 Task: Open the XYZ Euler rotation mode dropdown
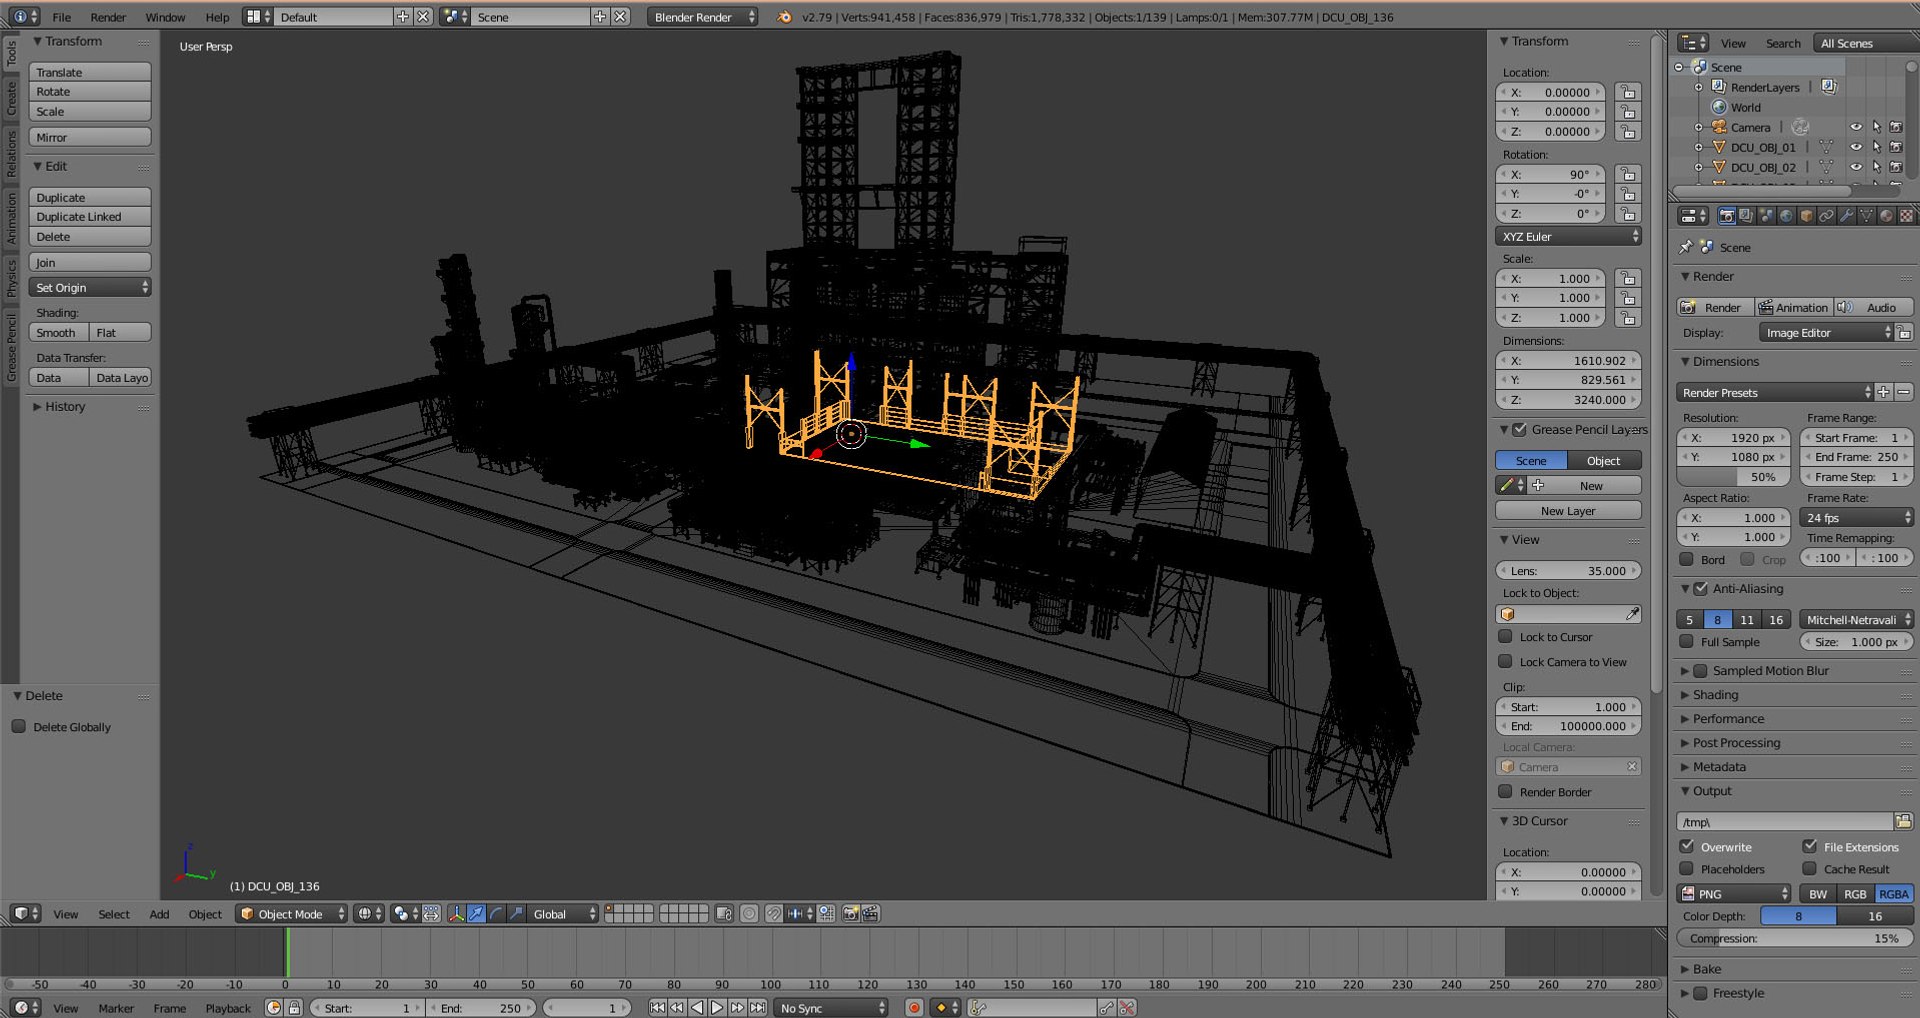[1568, 236]
